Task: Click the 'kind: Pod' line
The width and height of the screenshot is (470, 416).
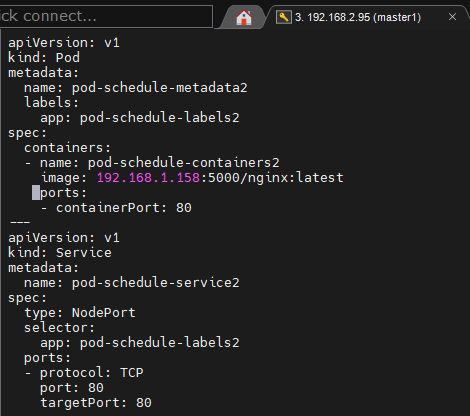Action: [44, 58]
